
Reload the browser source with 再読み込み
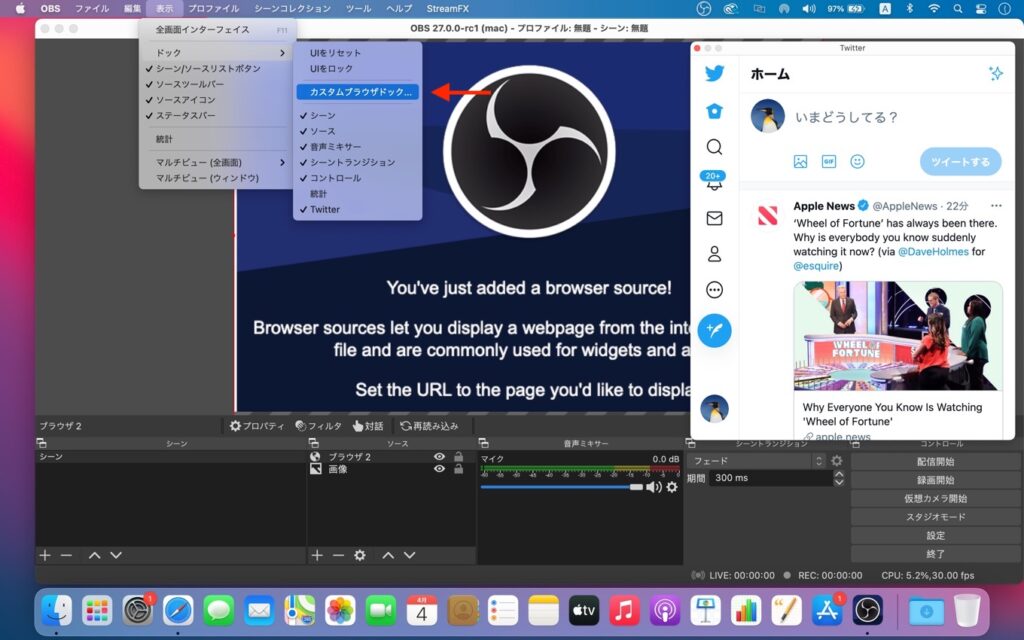(427, 425)
